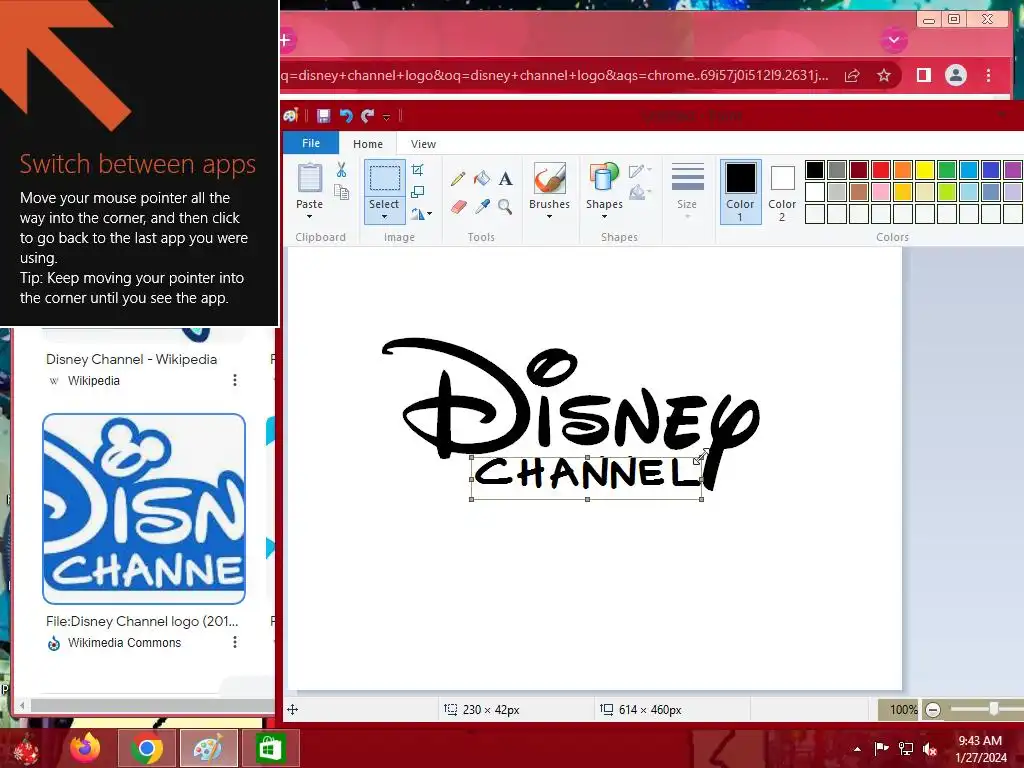The image size is (1024, 768).
Task: Select the Fill with color bucket
Action: tap(481, 178)
